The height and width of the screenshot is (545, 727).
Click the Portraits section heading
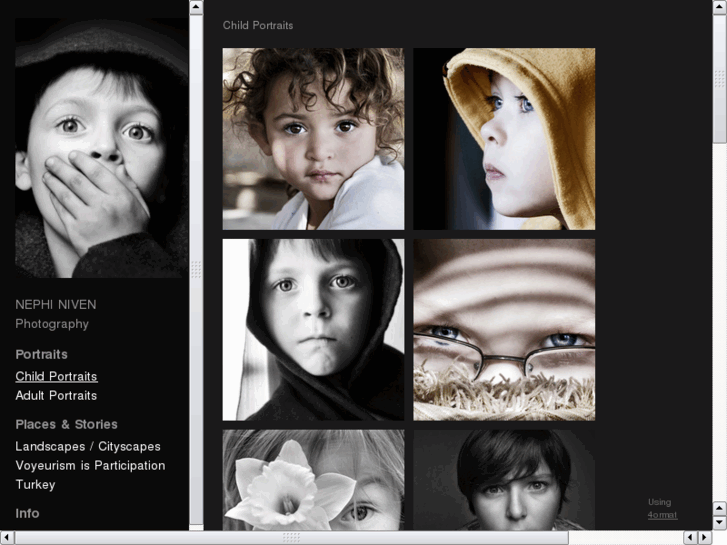pos(42,354)
